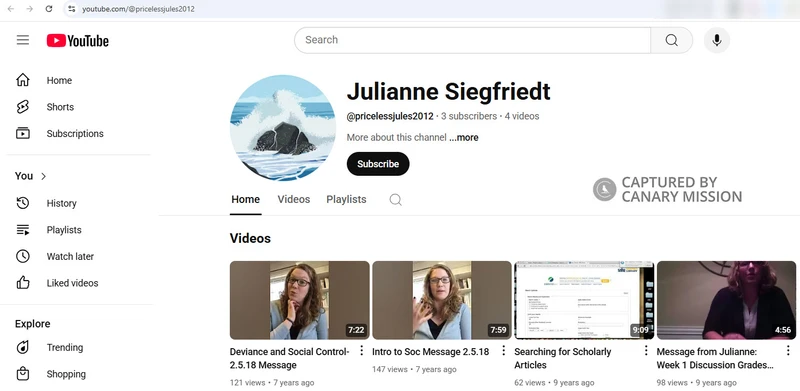Image resolution: width=800 pixels, height=391 pixels.
Task: Open Searching for Scholarly Articles title
Action: pyautogui.click(x=563, y=358)
